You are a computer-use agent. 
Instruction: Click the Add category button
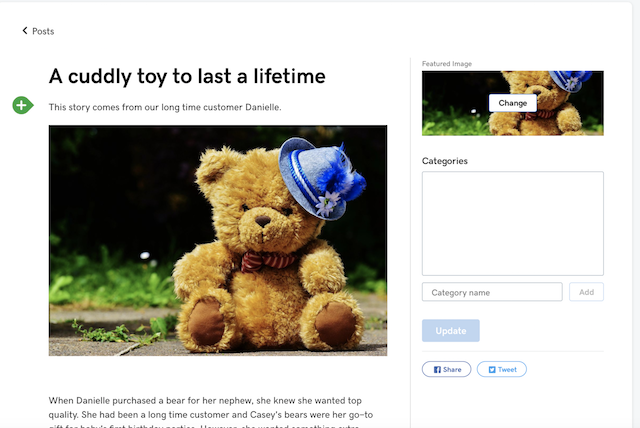(x=586, y=292)
